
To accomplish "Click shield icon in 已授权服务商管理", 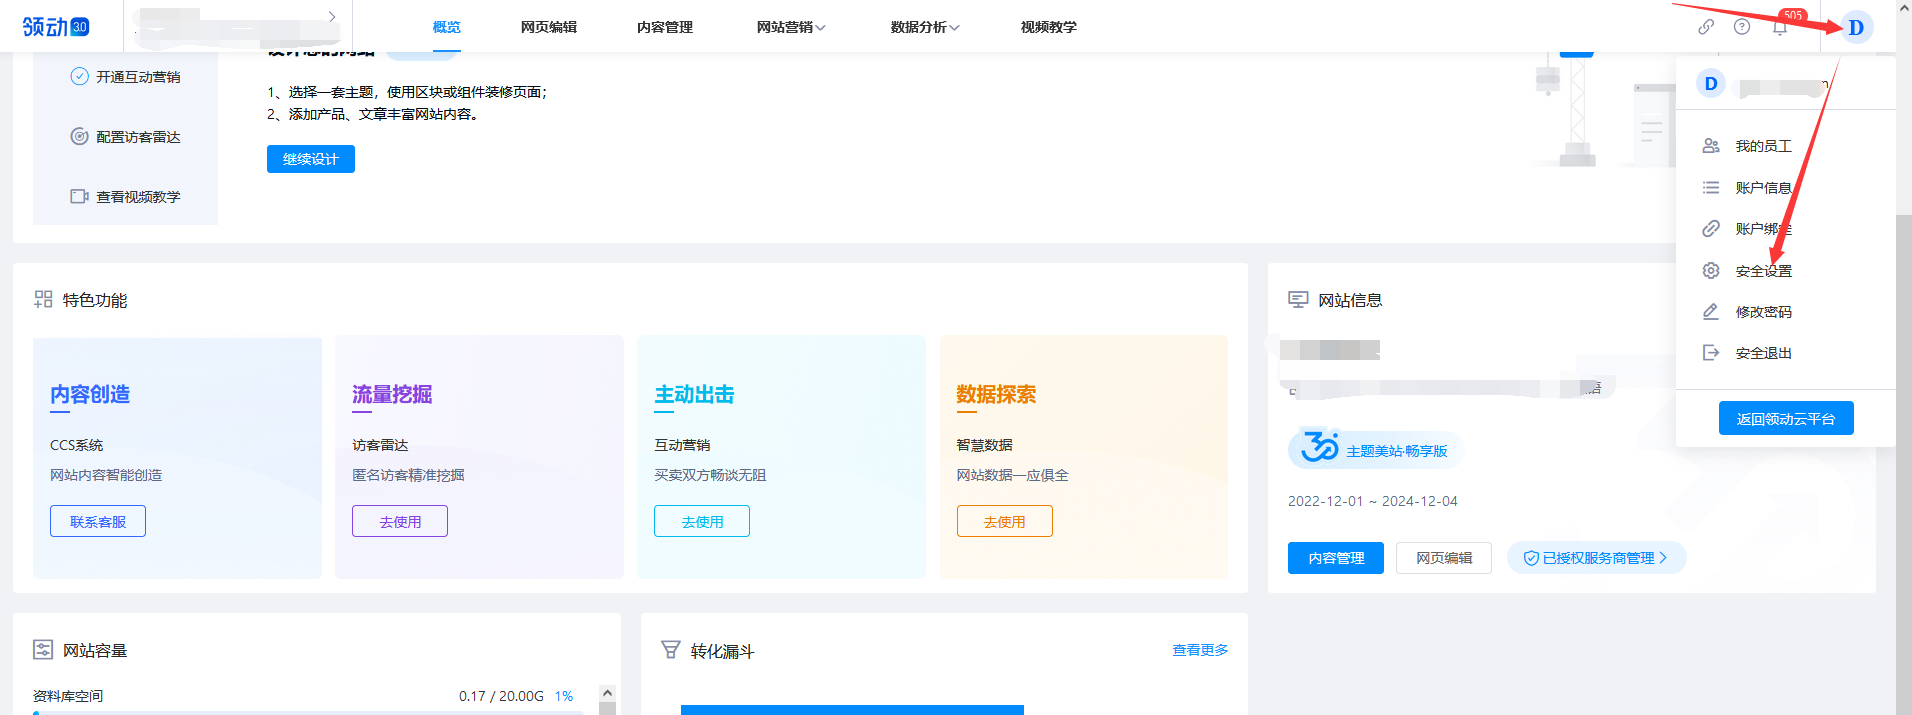I will [1531, 558].
